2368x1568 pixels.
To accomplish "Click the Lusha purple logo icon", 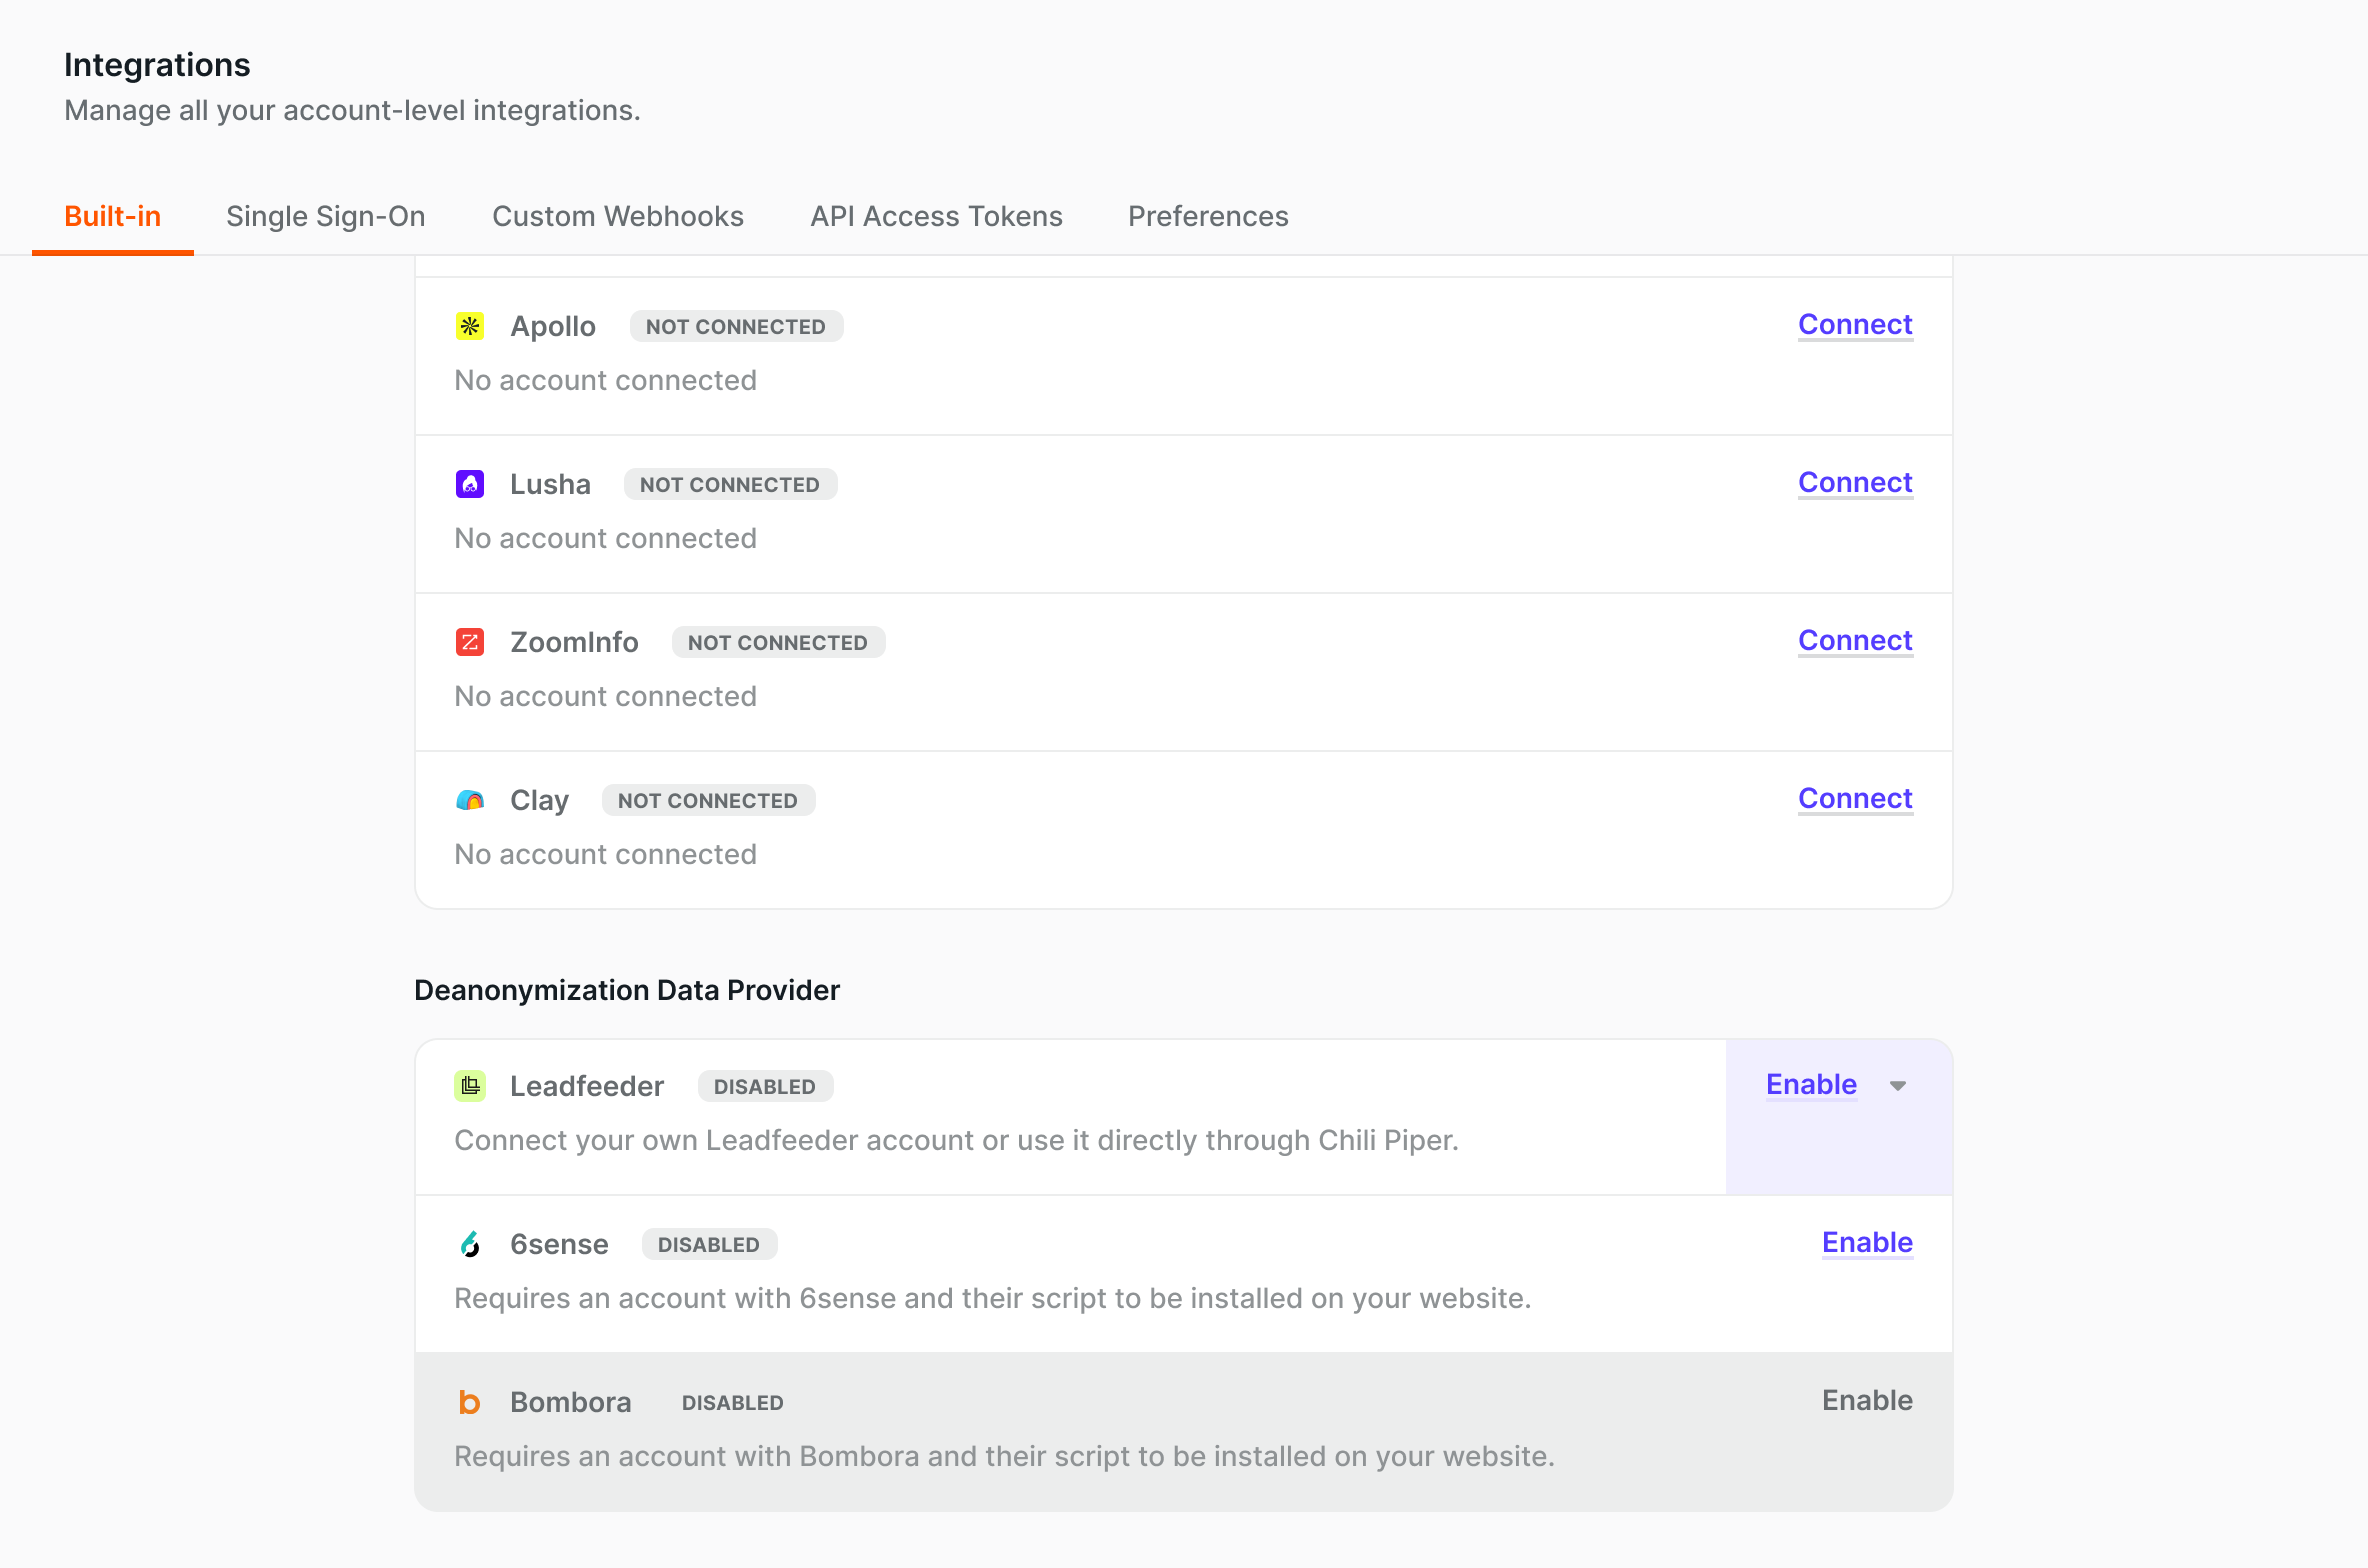I will tap(470, 484).
